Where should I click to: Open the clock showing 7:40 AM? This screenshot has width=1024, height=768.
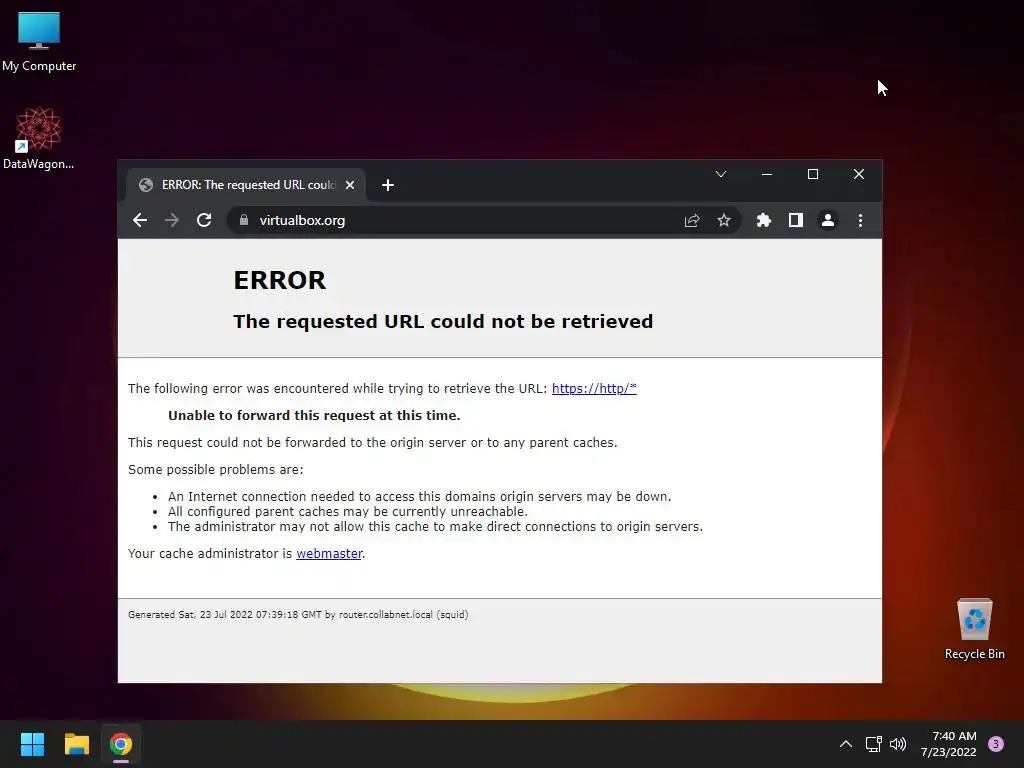point(949,744)
